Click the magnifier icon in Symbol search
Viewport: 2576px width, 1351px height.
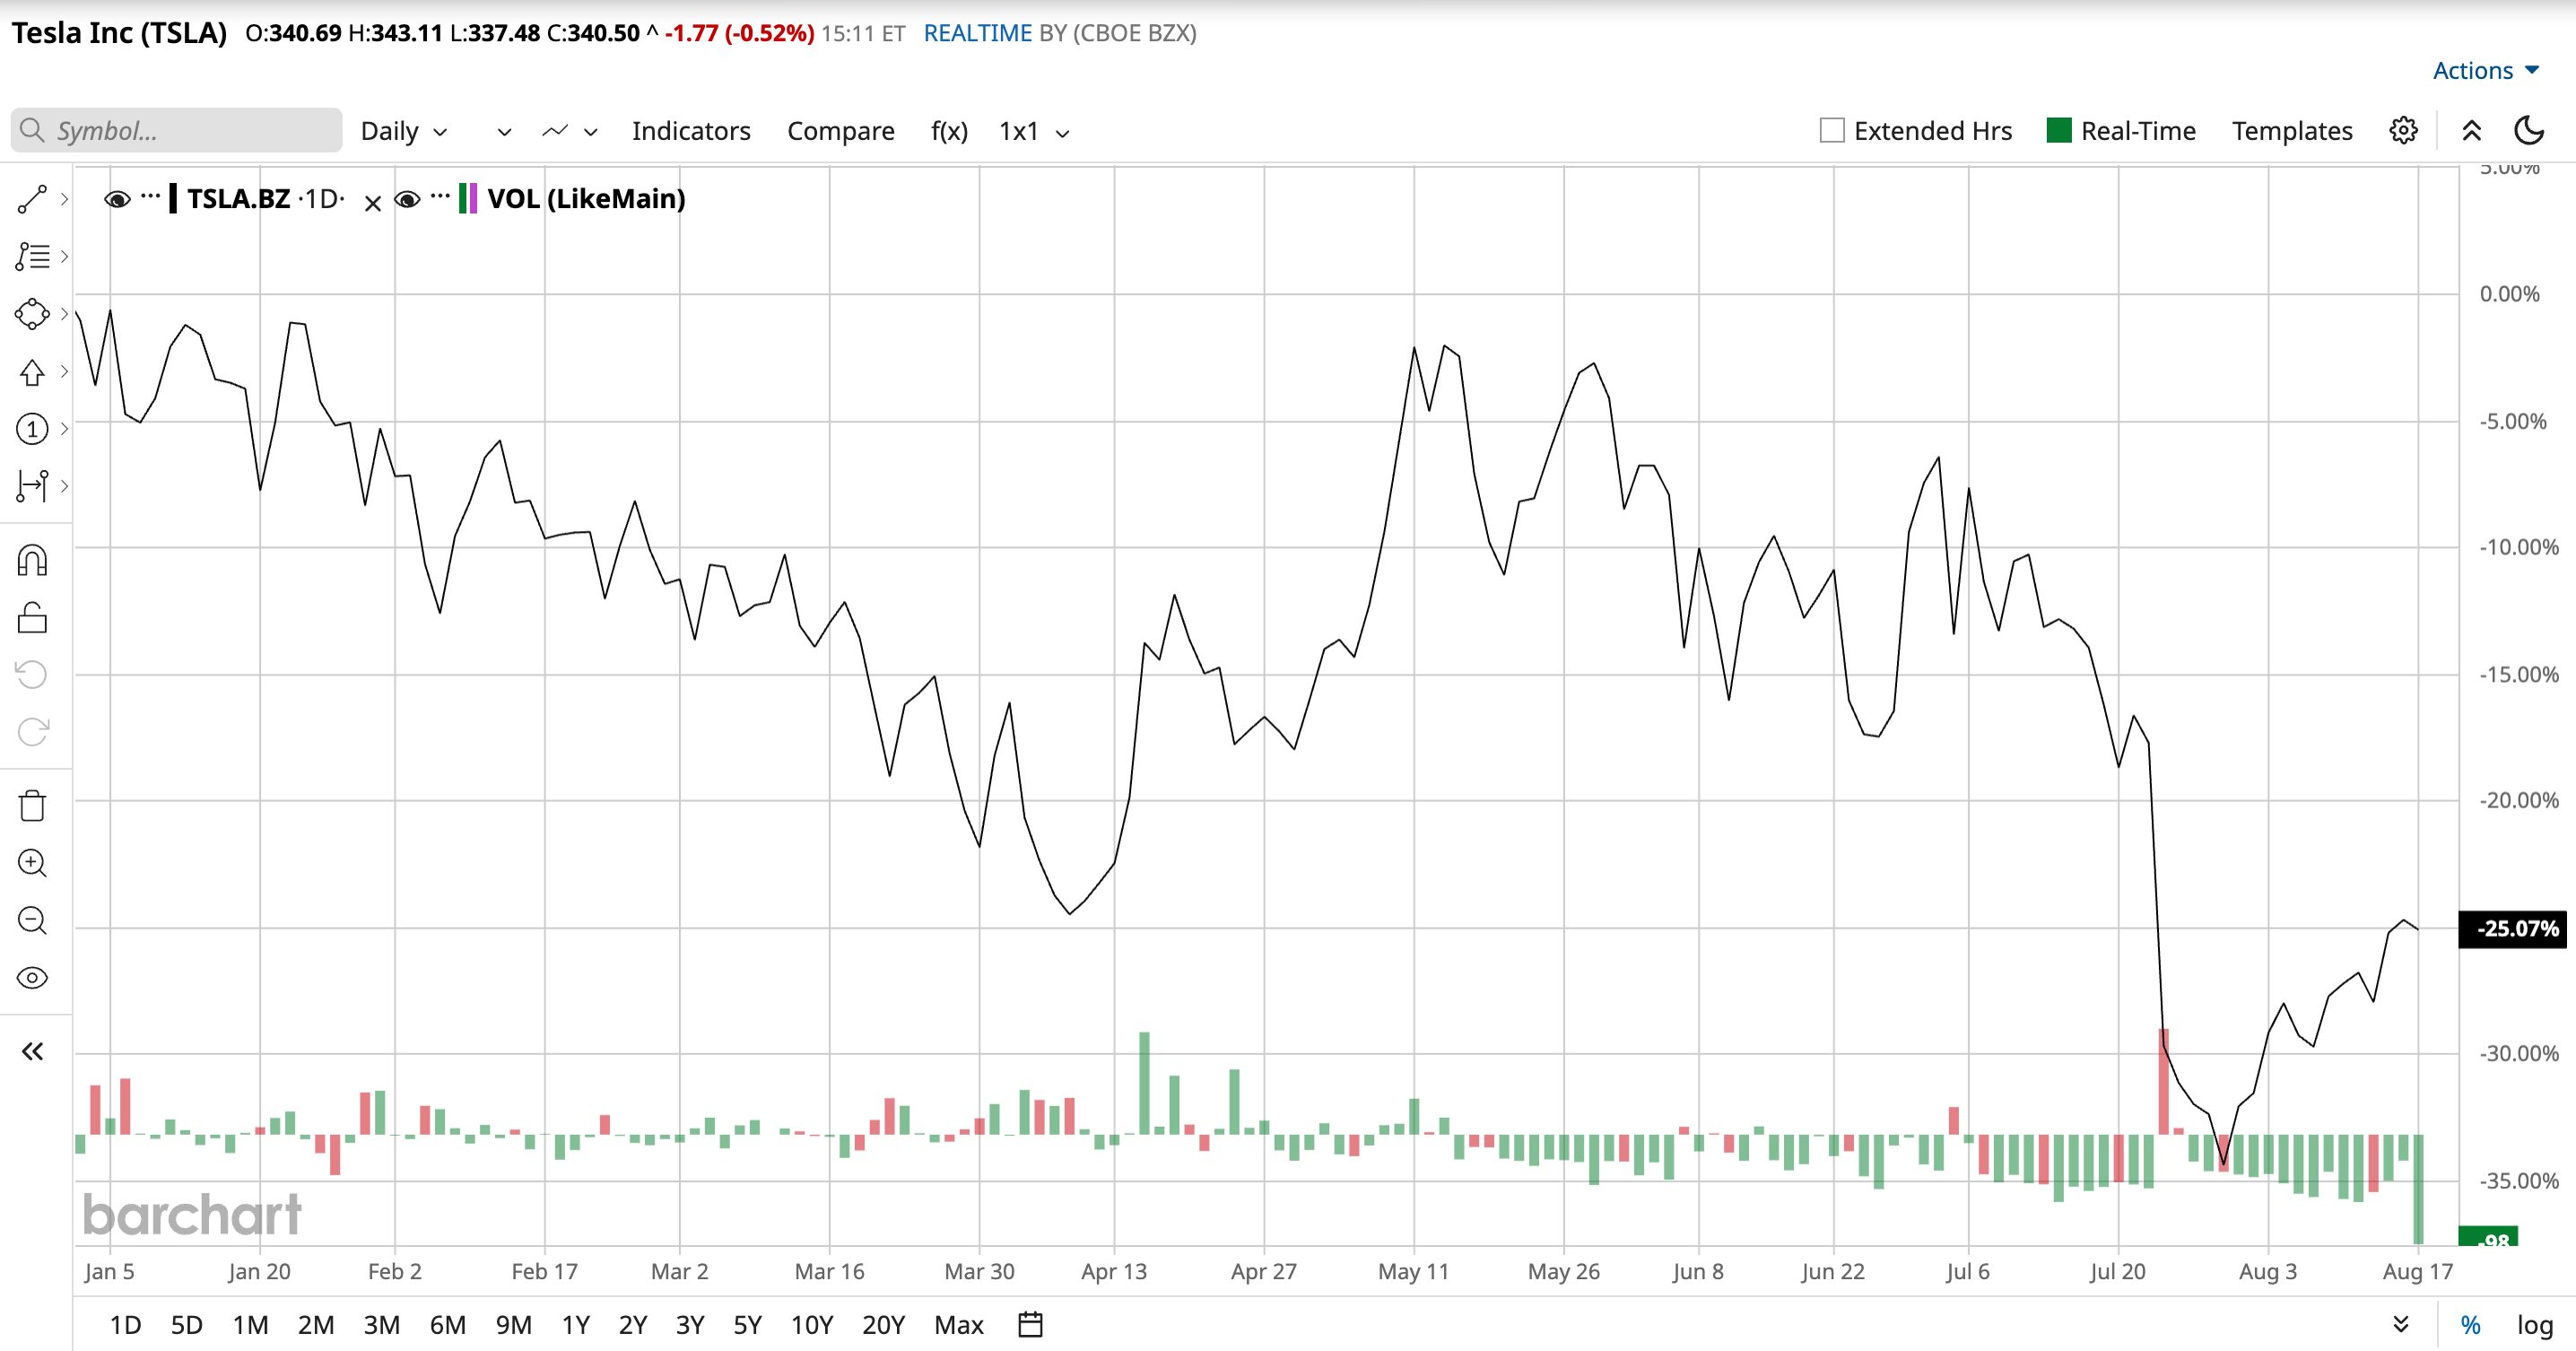click(32, 130)
